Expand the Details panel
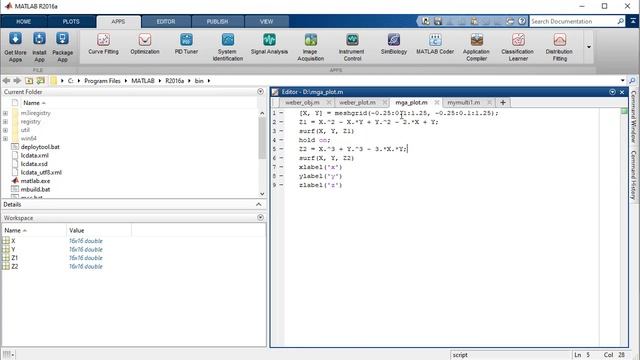The height and width of the screenshot is (360, 640). (x=259, y=204)
